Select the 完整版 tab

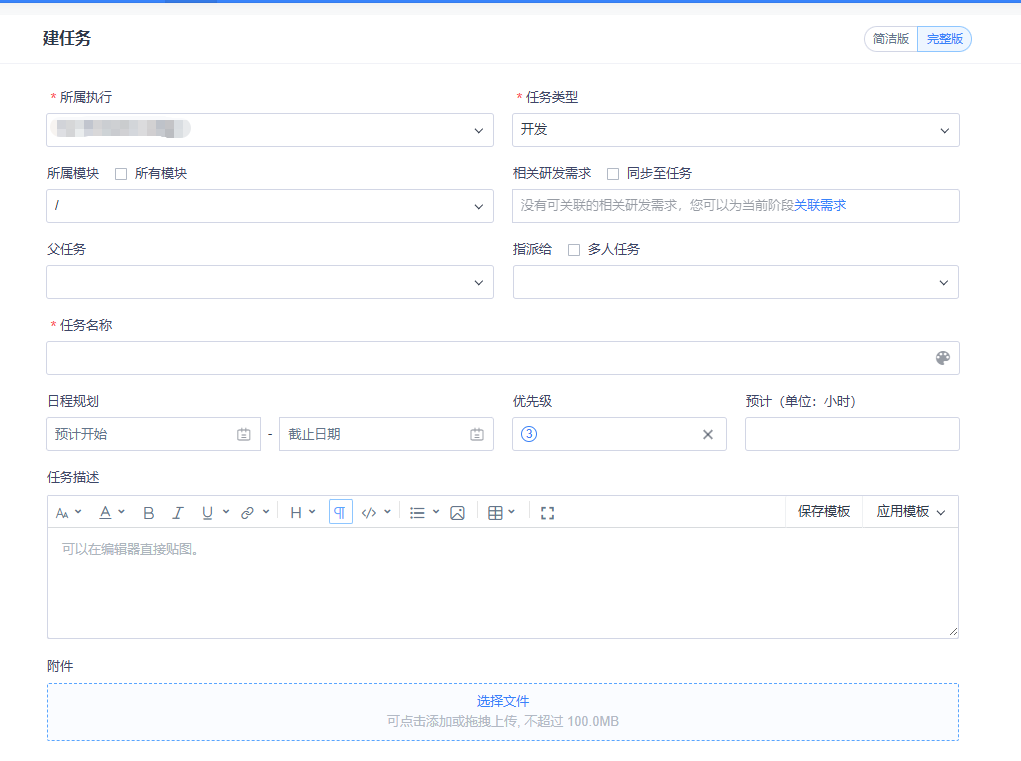(943, 39)
